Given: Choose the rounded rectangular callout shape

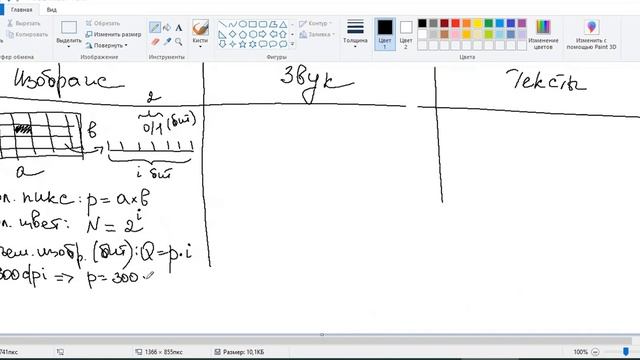Looking at the screenshot, I should click(263, 44).
